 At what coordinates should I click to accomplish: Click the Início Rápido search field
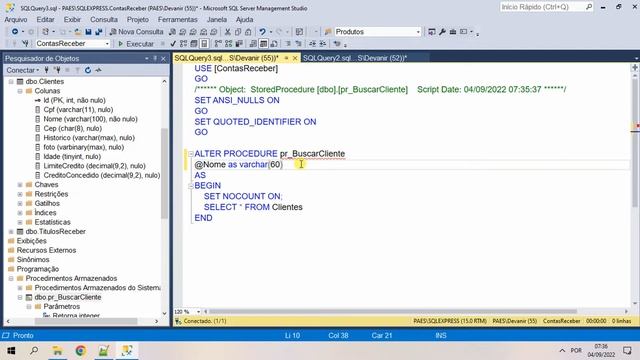[542, 7]
